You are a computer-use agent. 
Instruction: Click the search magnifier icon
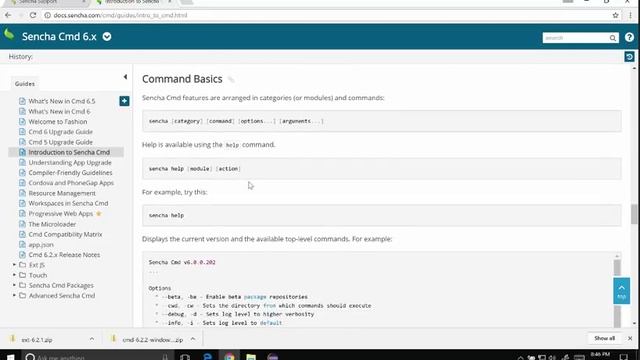[x=613, y=38]
